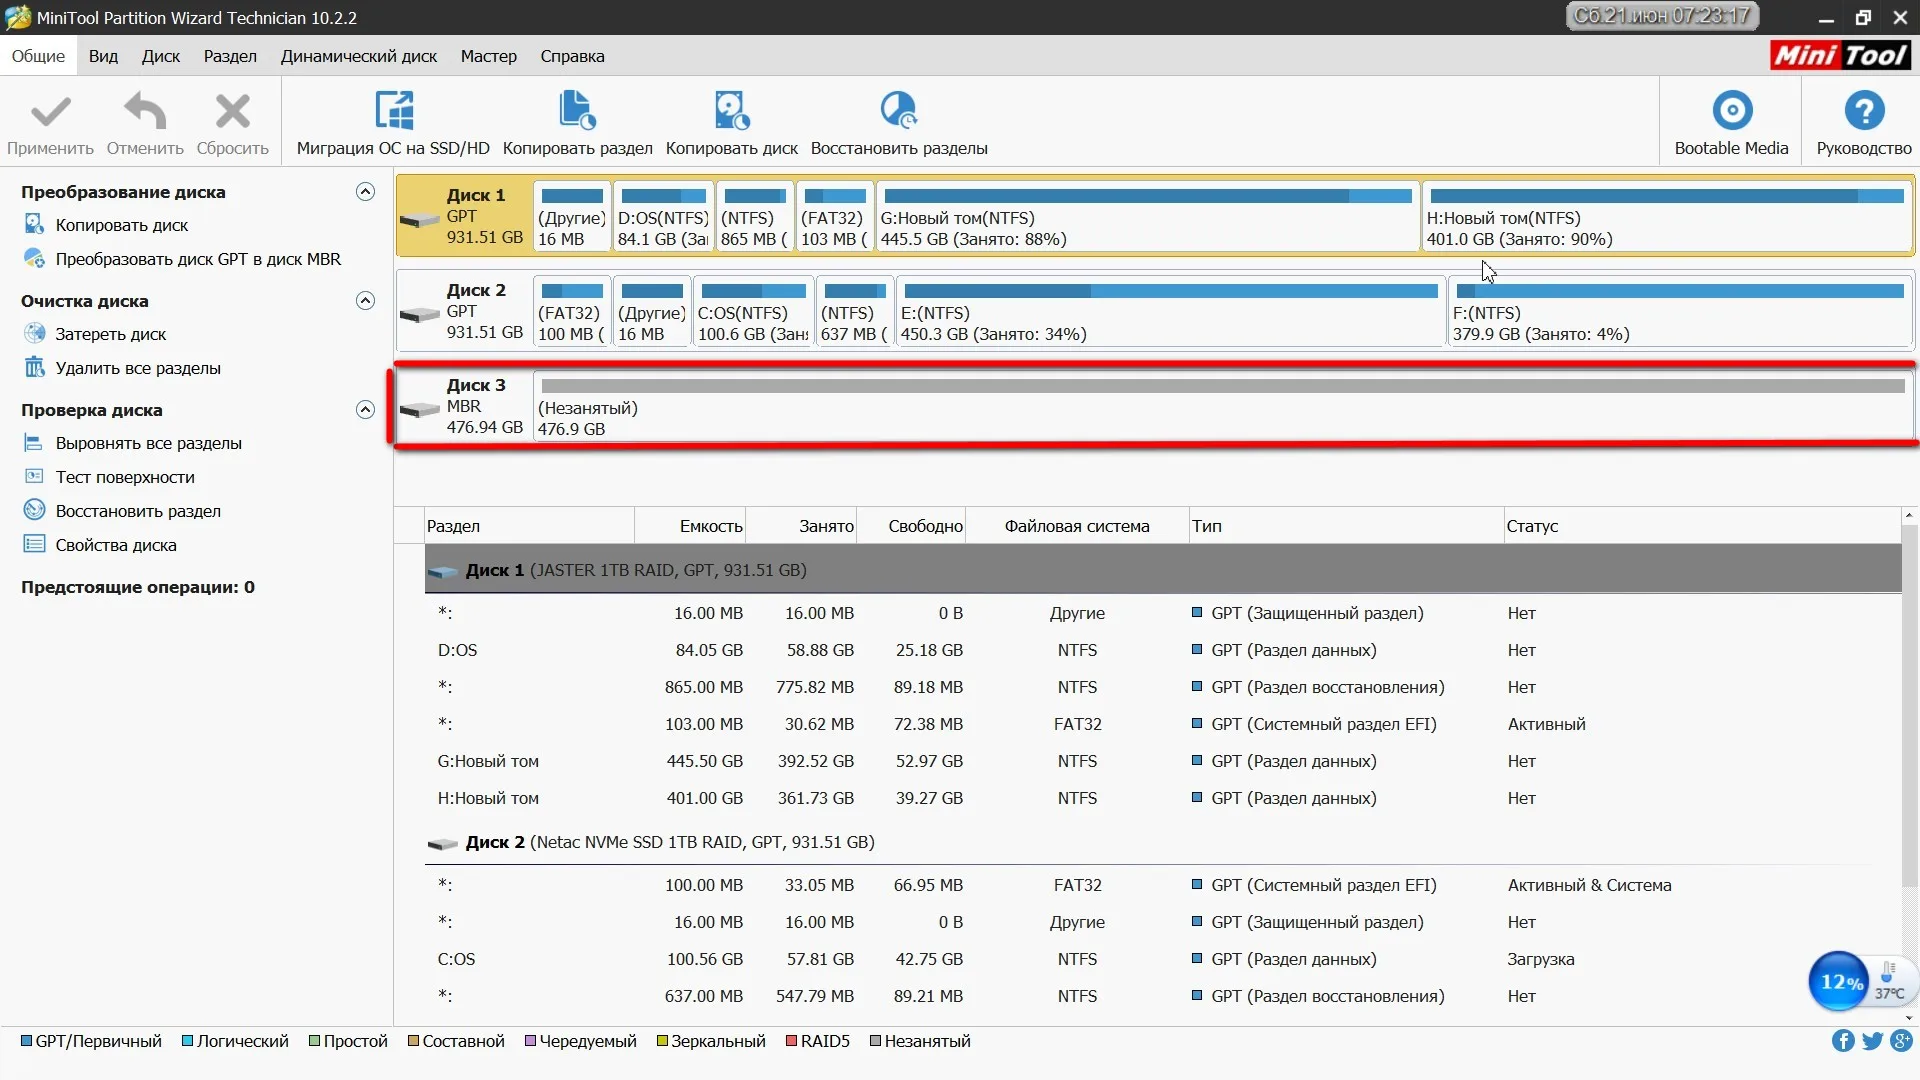Screen dimensions: 1920x1080
Task: Open the Facebook share icon
Action: (x=1842, y=1041)
